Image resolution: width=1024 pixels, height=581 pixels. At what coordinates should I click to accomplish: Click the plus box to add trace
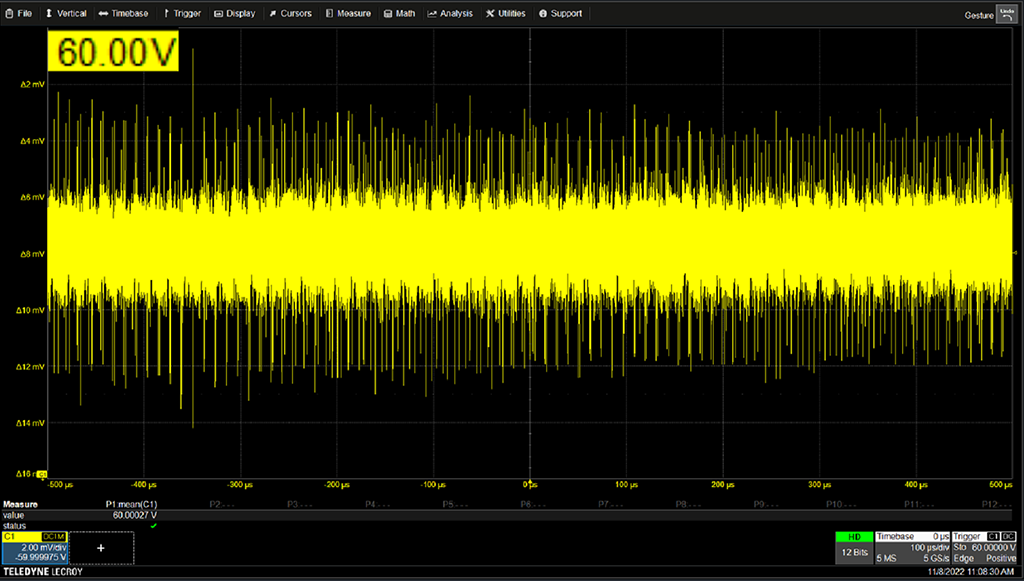[100, 548]
